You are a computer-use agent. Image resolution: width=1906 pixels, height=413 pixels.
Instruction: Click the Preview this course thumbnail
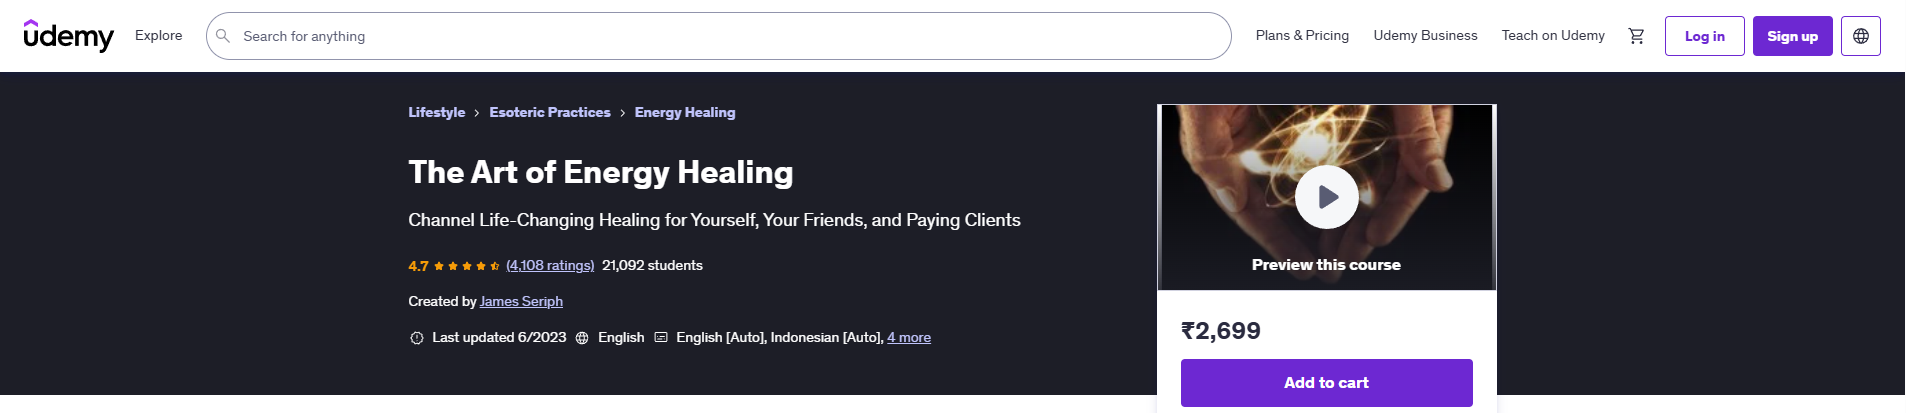click(1326, 198)
